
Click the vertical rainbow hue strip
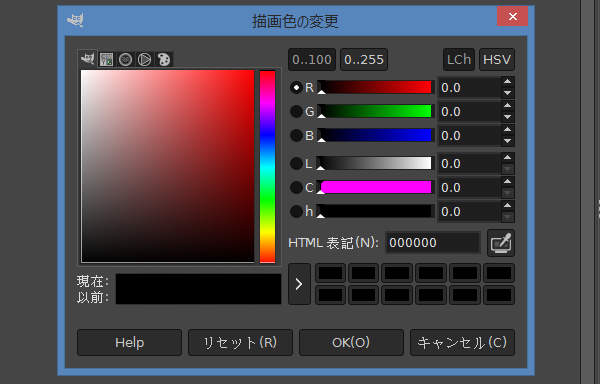click(x=267, y=166)
